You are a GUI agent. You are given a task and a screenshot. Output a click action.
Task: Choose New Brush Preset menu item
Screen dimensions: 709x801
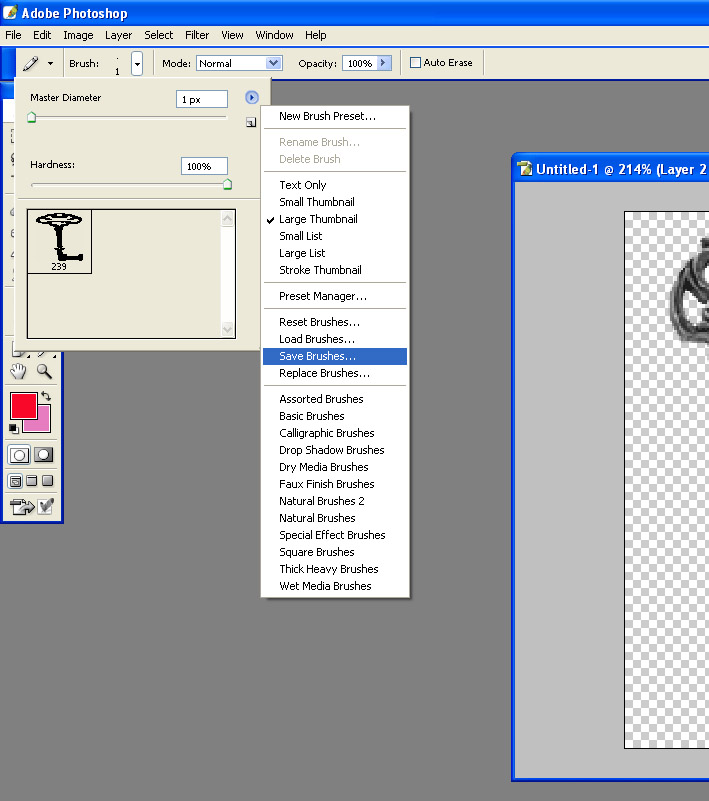point(335,116)
